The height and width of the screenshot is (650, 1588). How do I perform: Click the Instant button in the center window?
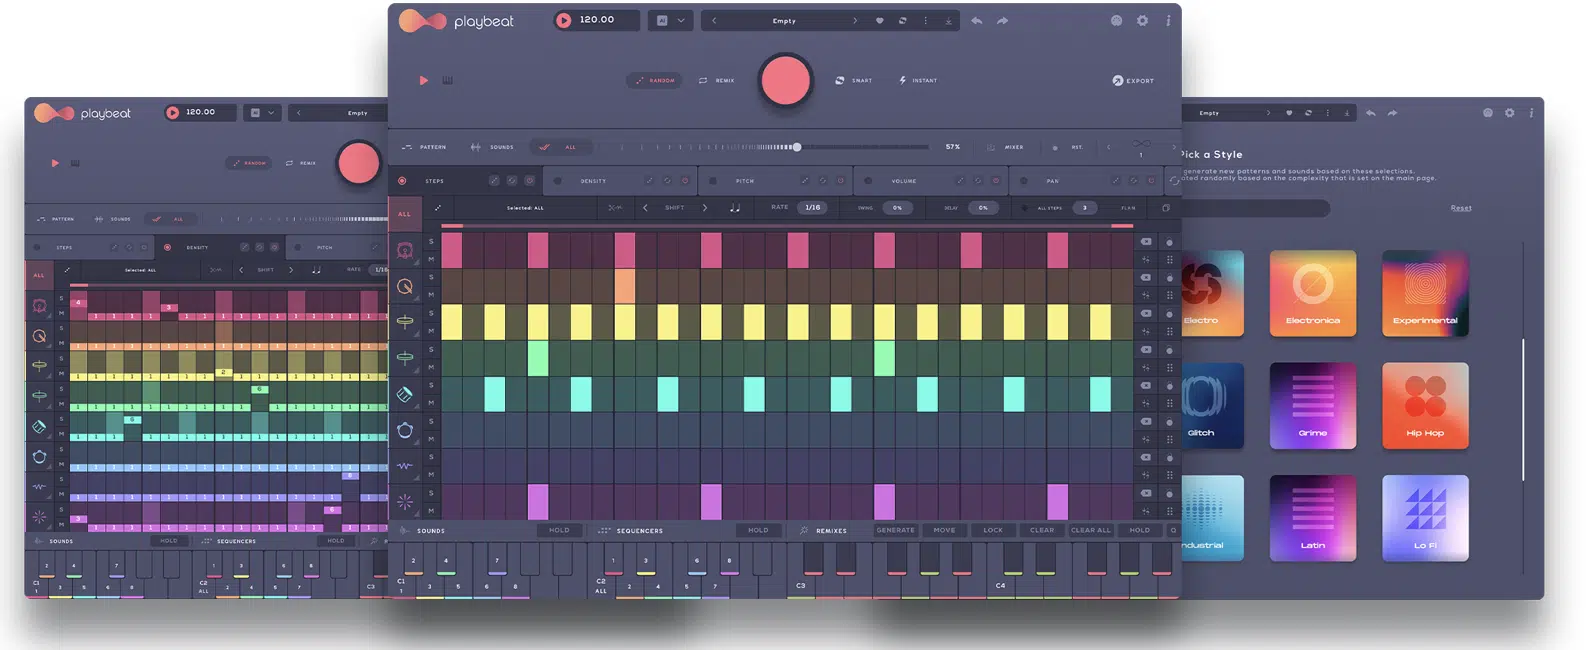coord(918,80)
